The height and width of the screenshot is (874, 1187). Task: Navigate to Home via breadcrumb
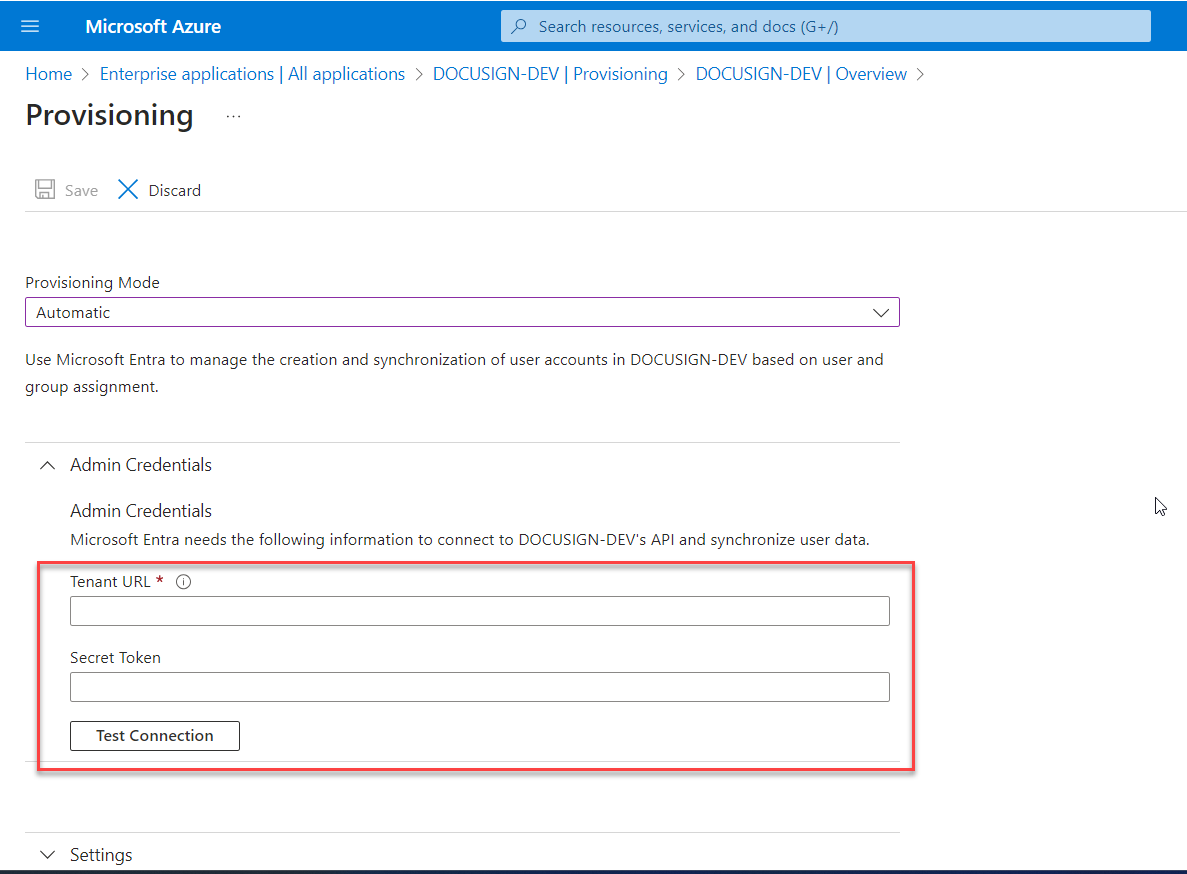pyautogui.click(x=48, y=74)
